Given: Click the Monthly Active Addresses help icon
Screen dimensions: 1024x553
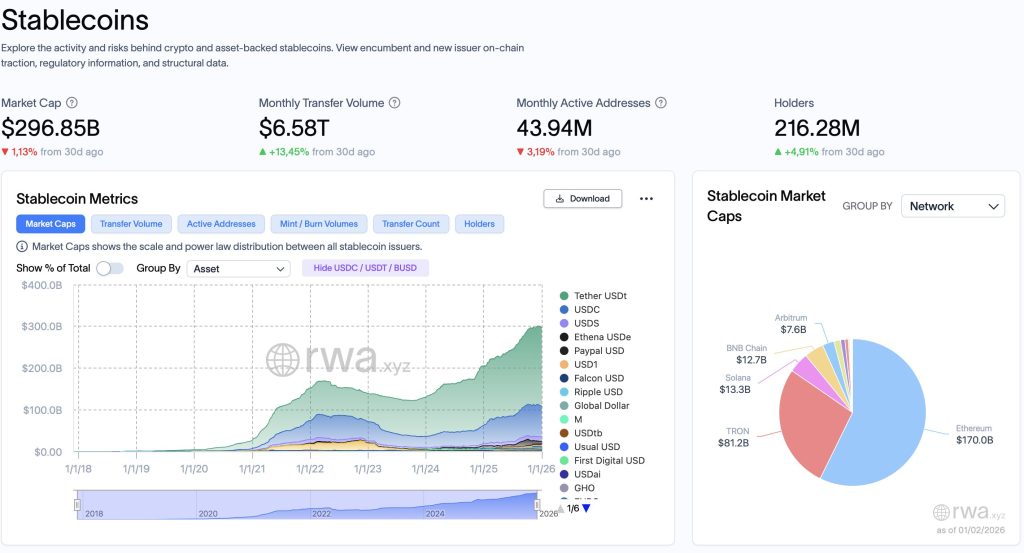Looking at the screenshot, I should 661,103.
